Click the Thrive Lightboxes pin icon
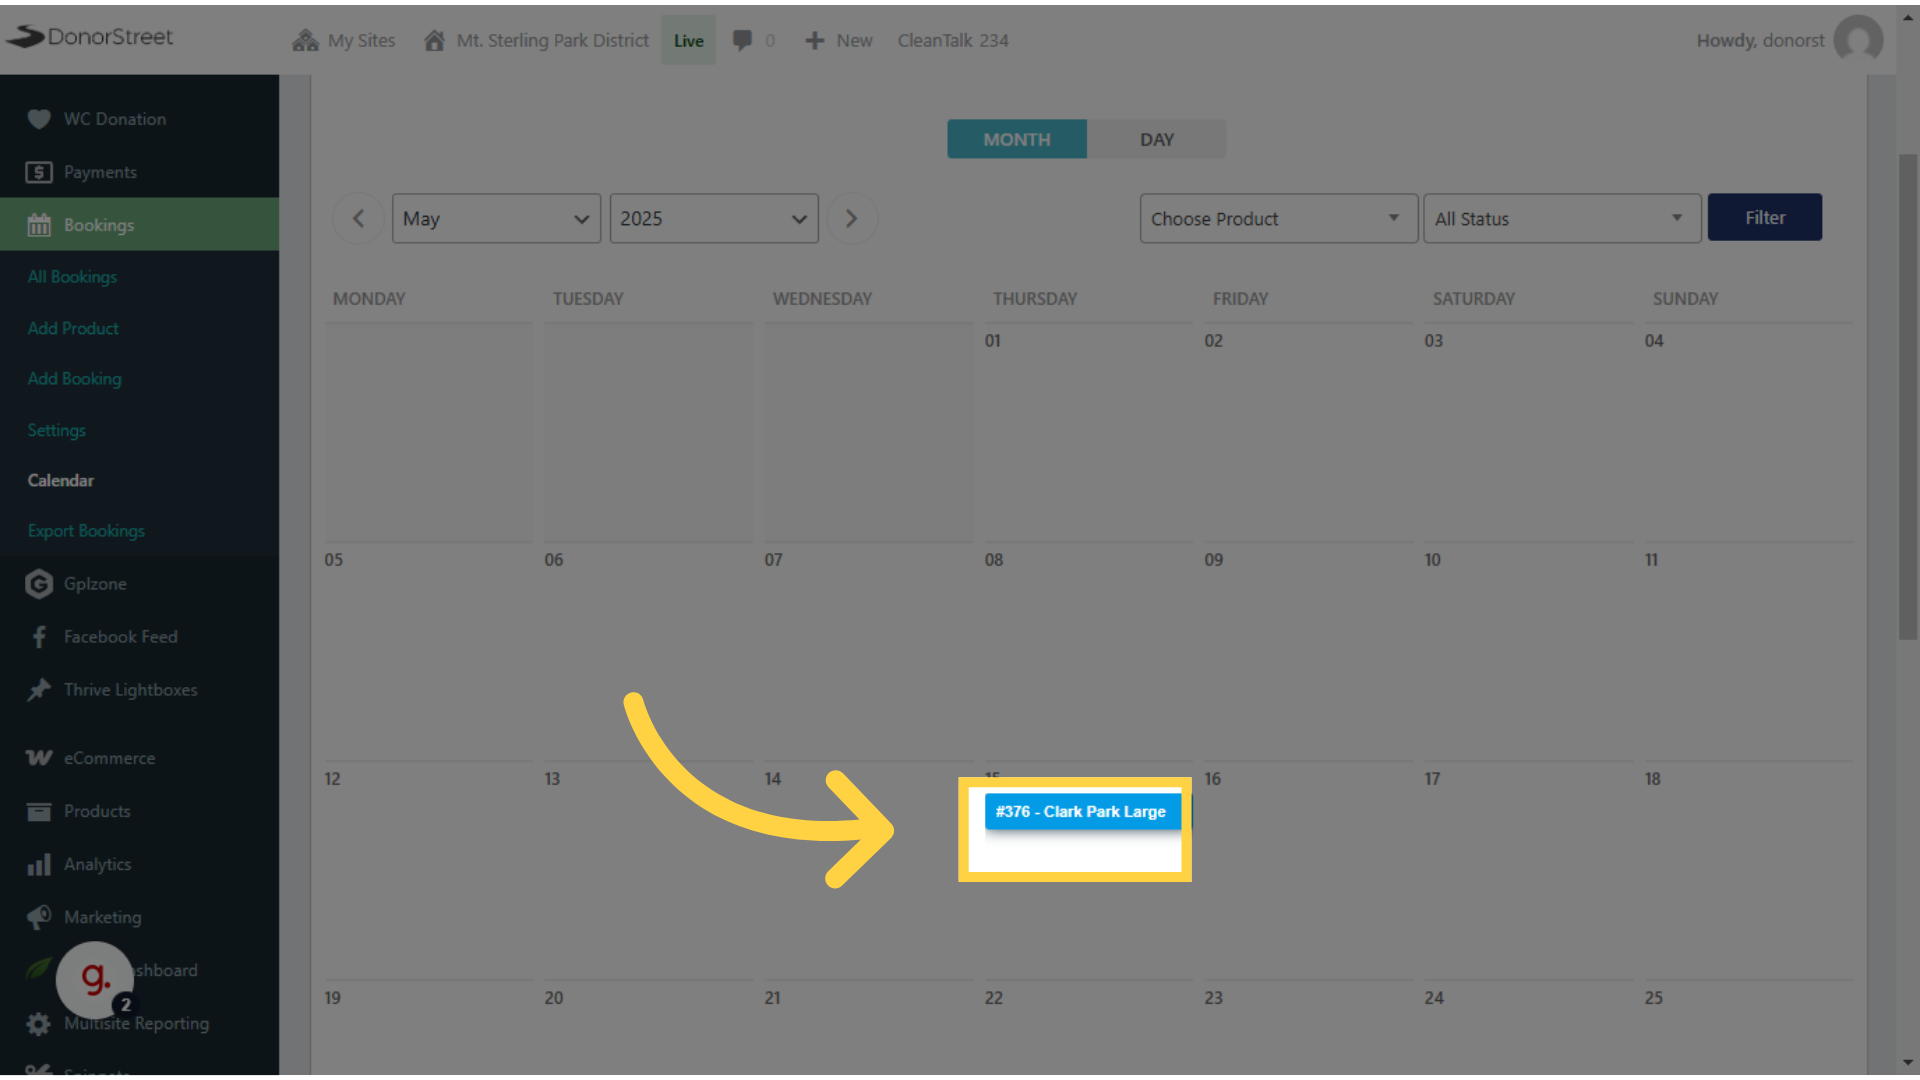The height and width of the screenshot is (1080, 1920). tap(39, 690)
